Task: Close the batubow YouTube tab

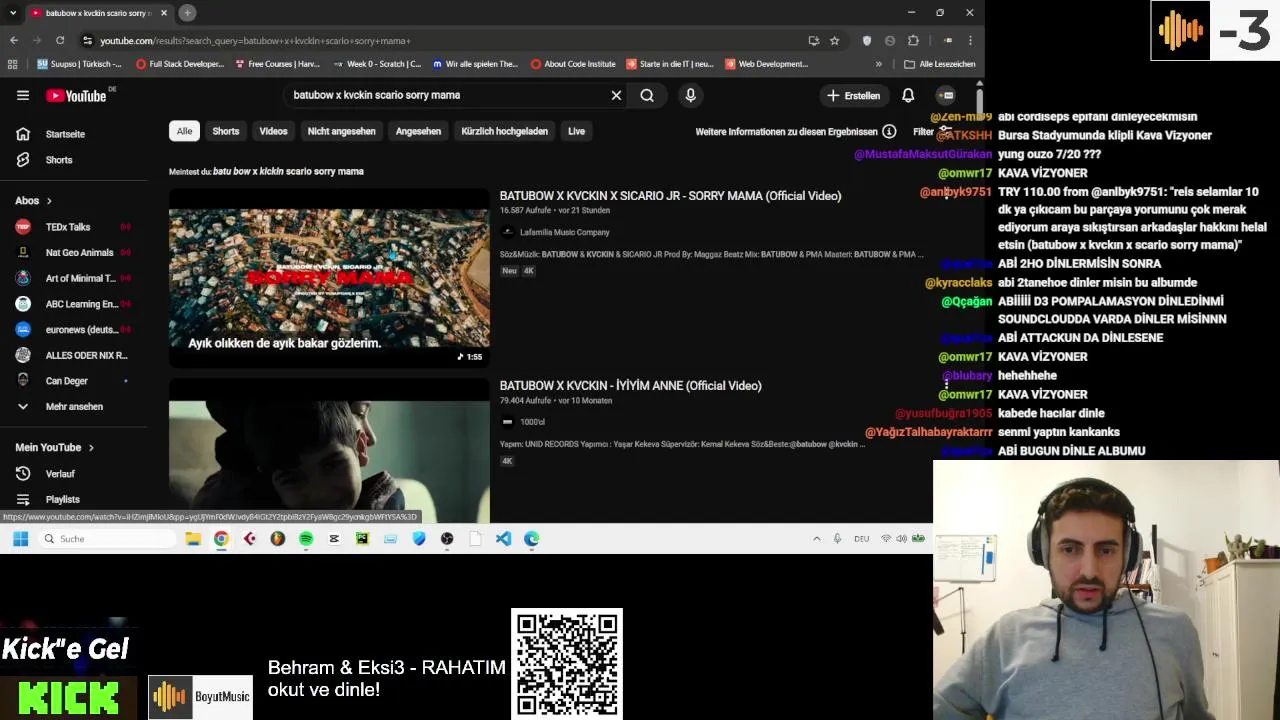Action: 163,13
